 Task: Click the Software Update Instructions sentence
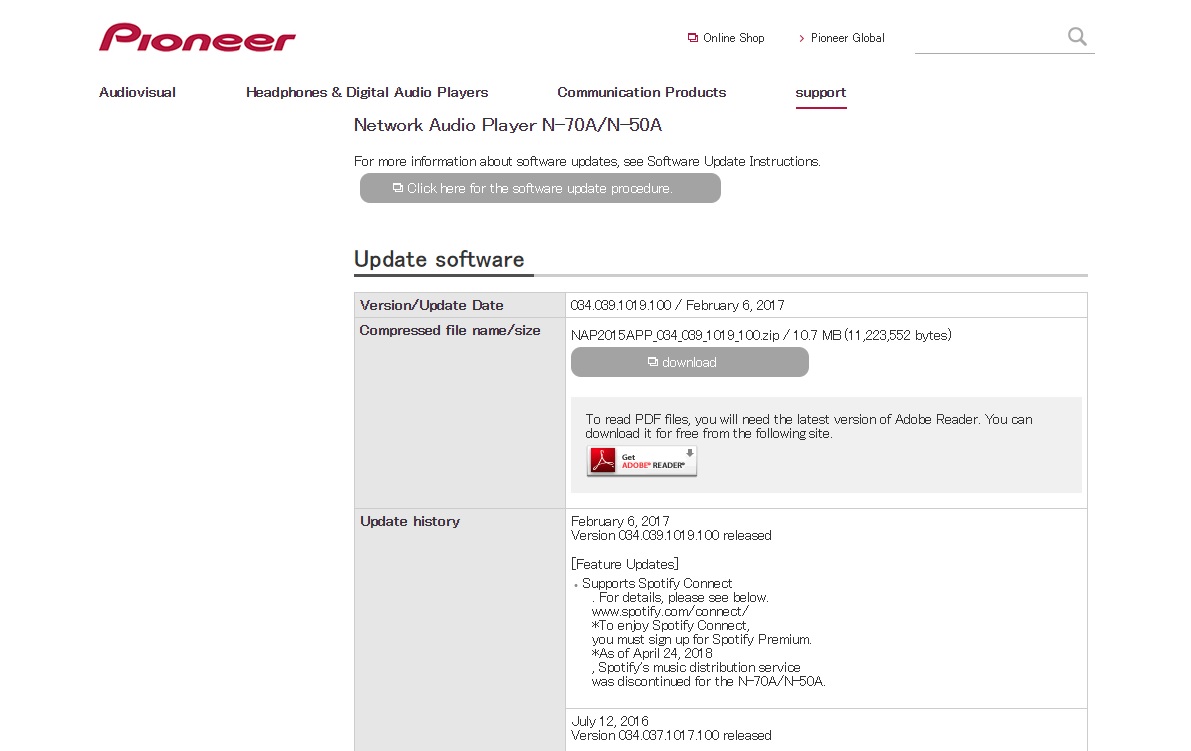point(587,161)
